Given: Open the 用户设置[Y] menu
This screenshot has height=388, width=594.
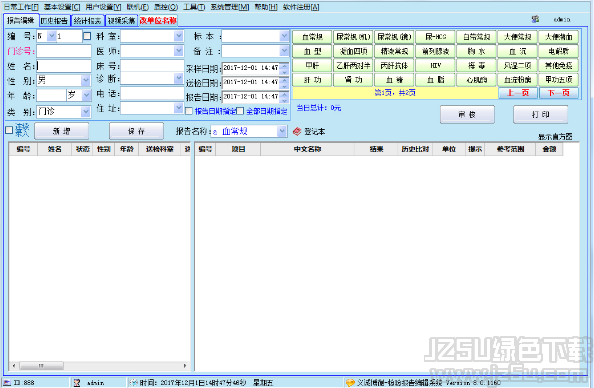Looking at the screenshot, I should [x=103, y=7].
